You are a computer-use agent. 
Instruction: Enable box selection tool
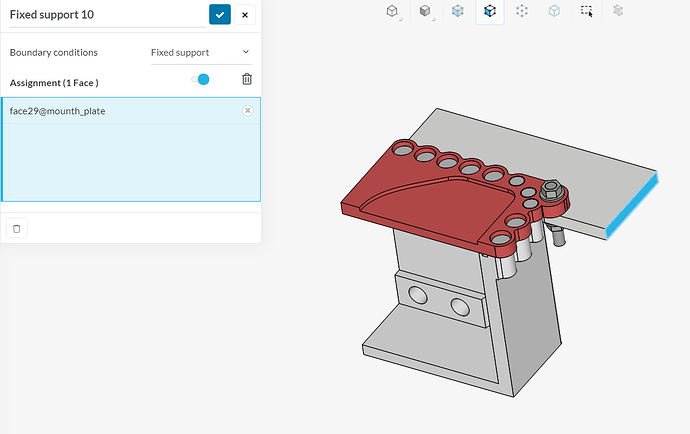(x=587, y=11)
